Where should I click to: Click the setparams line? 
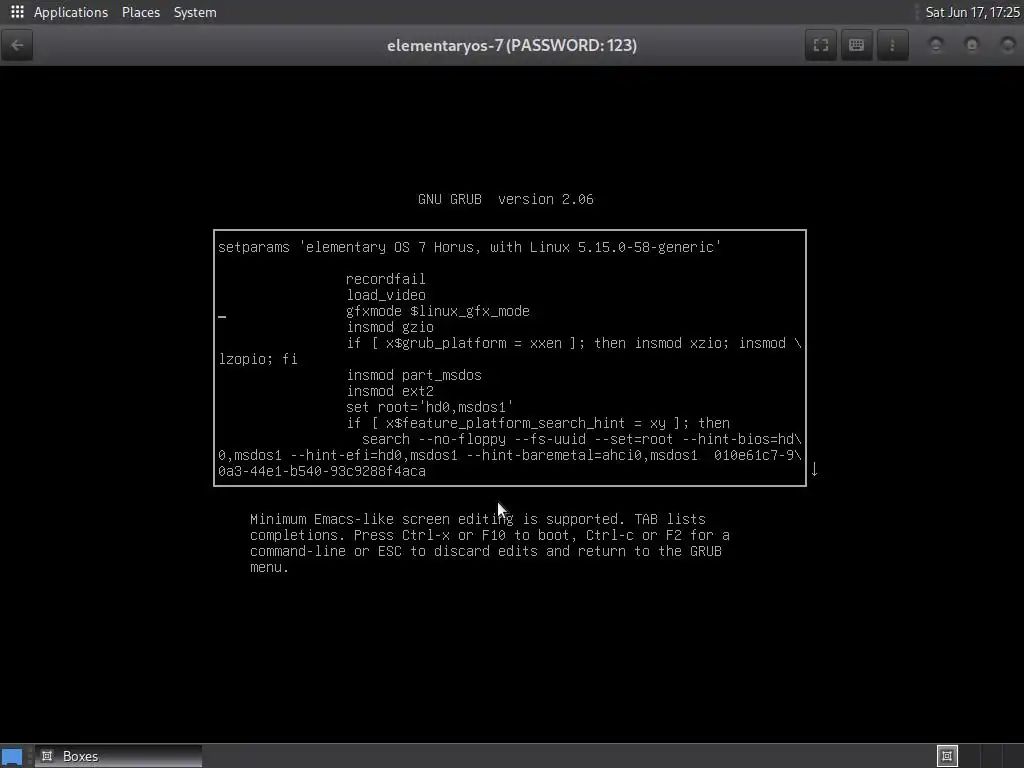click(x=470, y=247)
